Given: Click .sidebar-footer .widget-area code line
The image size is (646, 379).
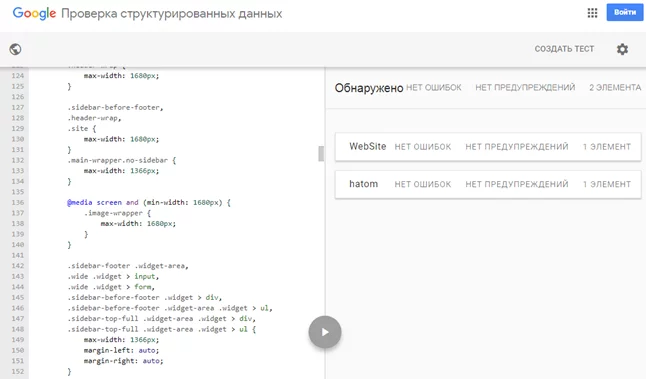Looking at the screenshot, I should click(128, 266).
